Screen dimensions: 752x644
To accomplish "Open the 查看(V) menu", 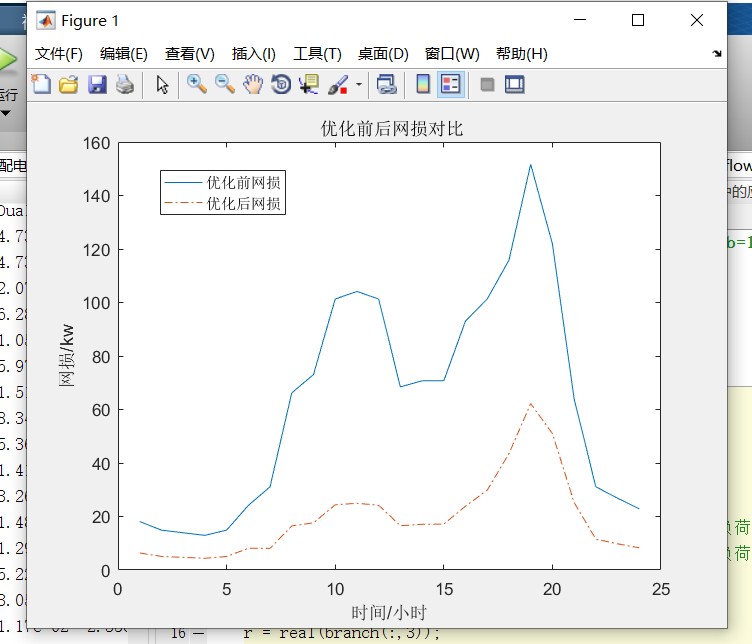I will (x=189, y=54).
